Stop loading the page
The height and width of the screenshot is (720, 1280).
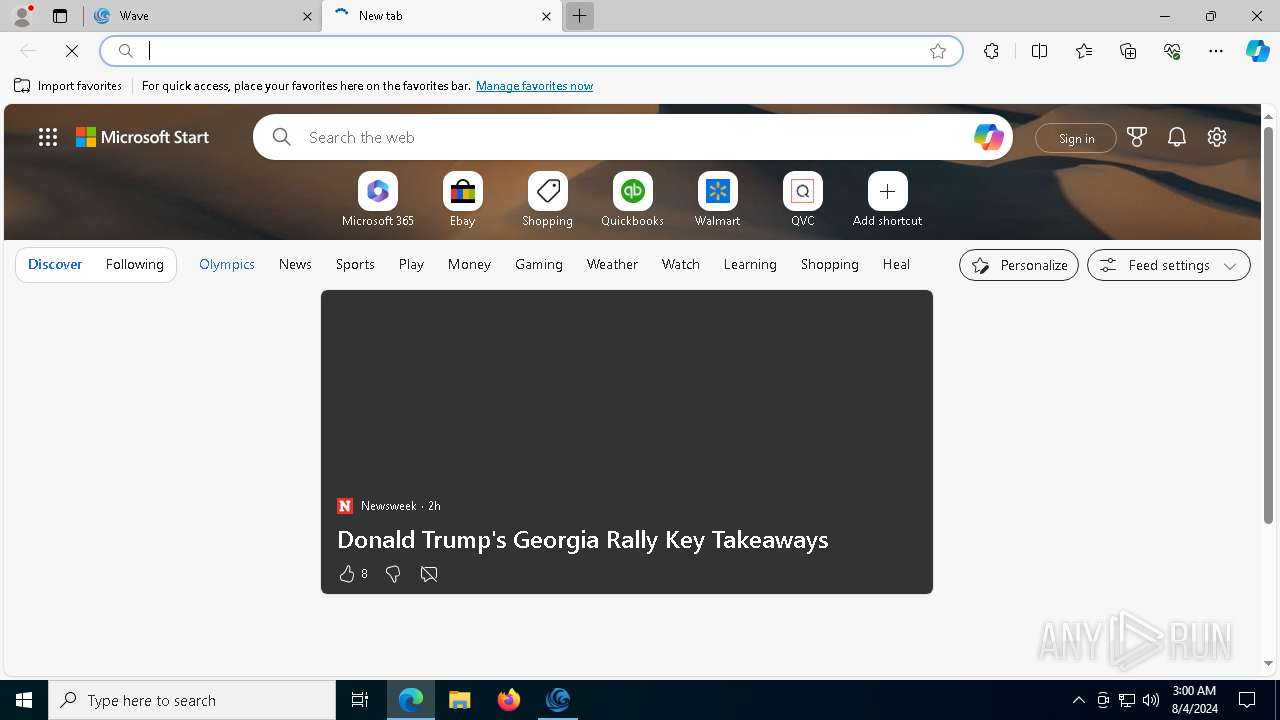click(x=72, y=51)
